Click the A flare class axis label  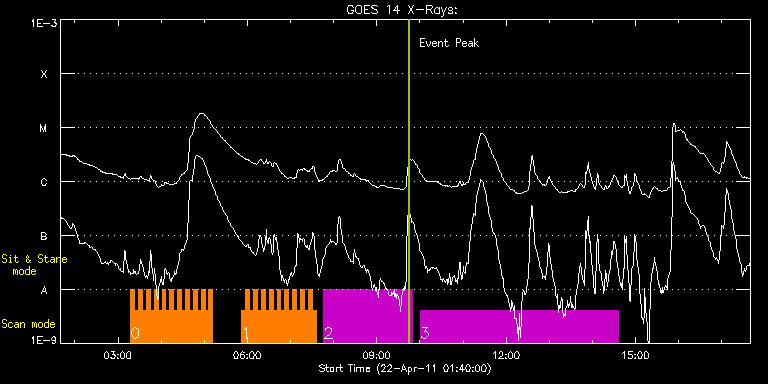(x=44, y=290)
